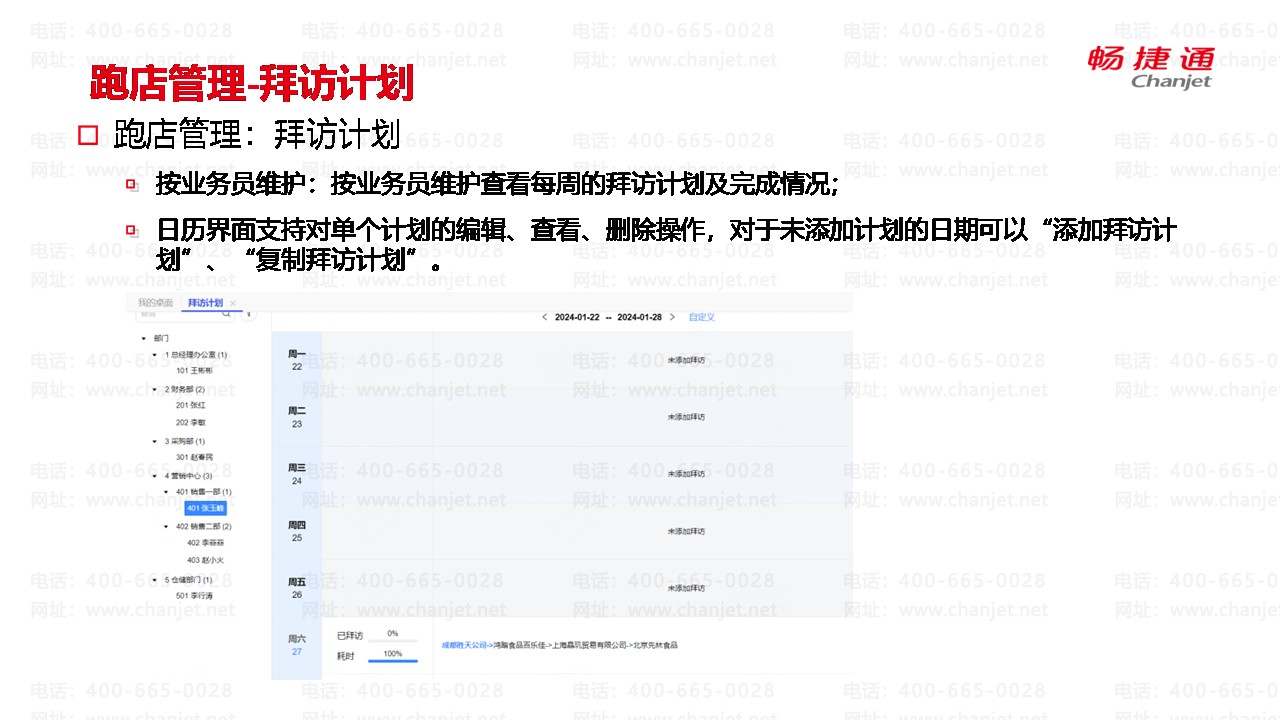The width and height of the screenshot is (1280, 720).
Task: Select salesperson 401 张玉赖 in the tree
Action: [x=206, y=508]
